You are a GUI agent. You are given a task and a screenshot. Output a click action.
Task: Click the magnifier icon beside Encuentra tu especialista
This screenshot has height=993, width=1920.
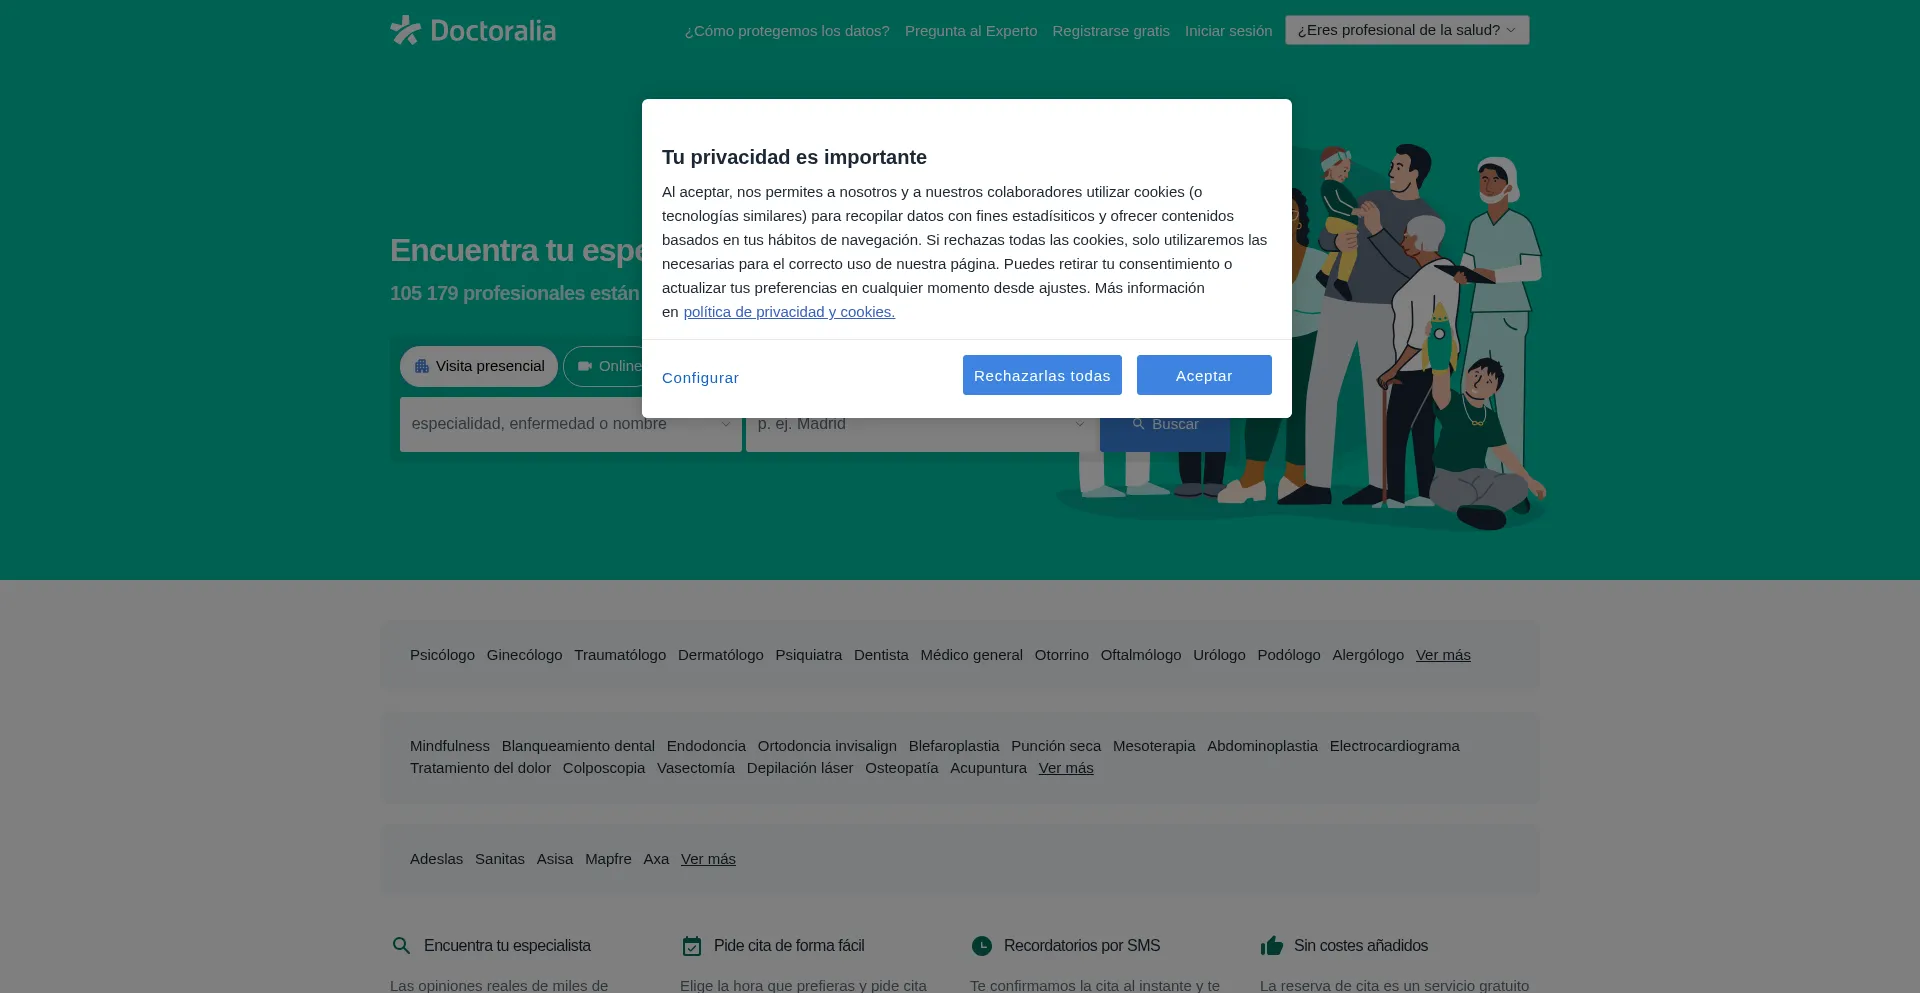coord(401,946)
